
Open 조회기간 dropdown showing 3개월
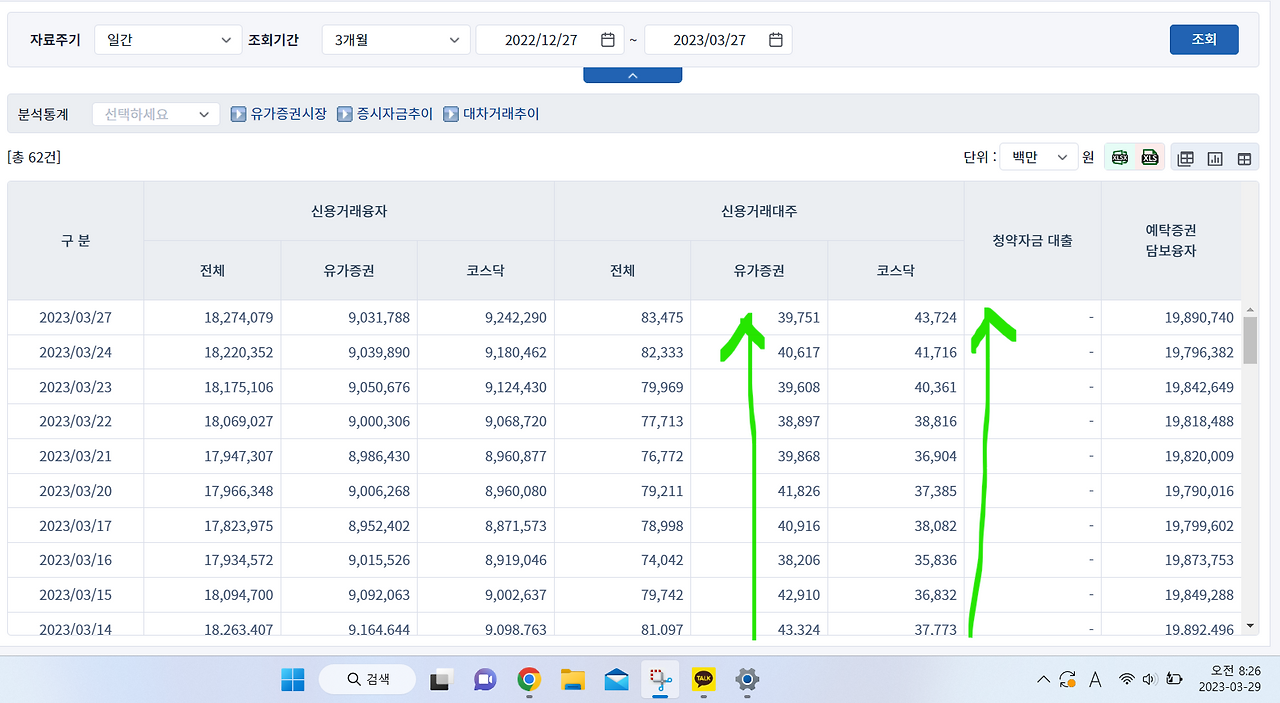[x=396, y=40]
